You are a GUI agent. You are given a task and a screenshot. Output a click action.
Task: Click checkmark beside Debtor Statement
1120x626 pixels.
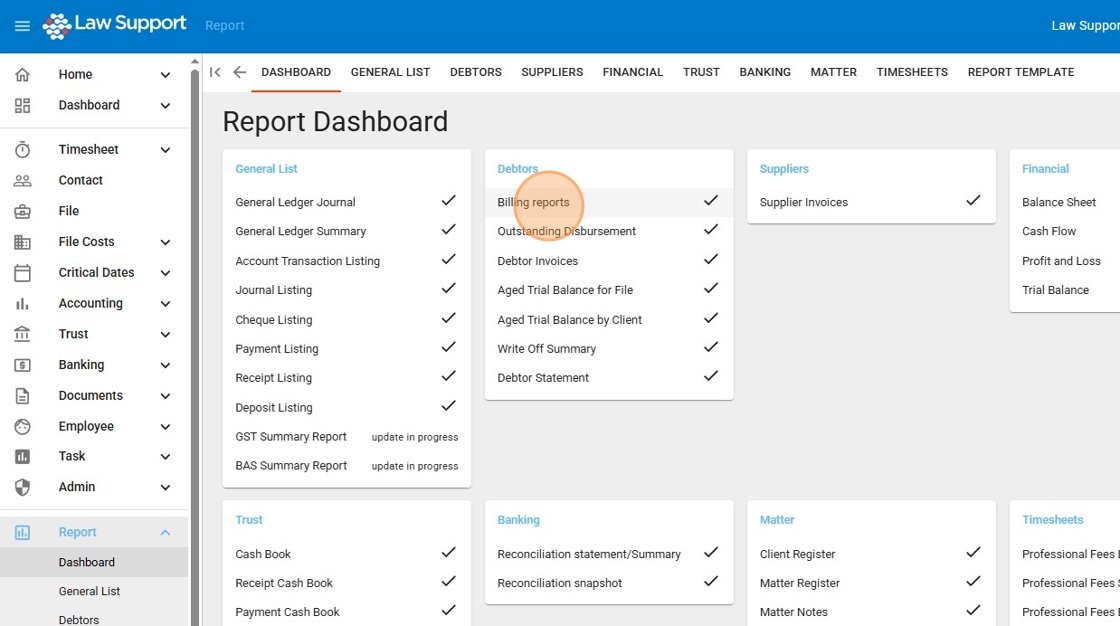pyautogui.click(x=711, y=376)
